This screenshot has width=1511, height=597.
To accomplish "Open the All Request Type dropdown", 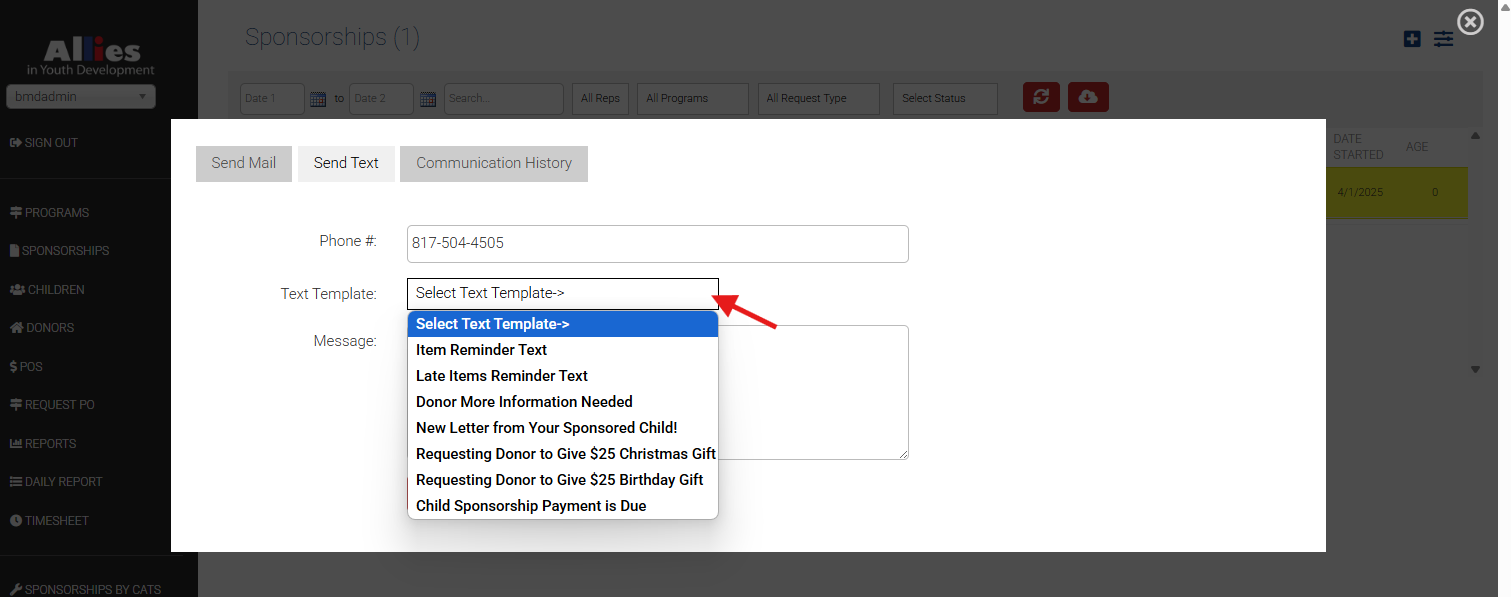I will [x=819, y=99].
